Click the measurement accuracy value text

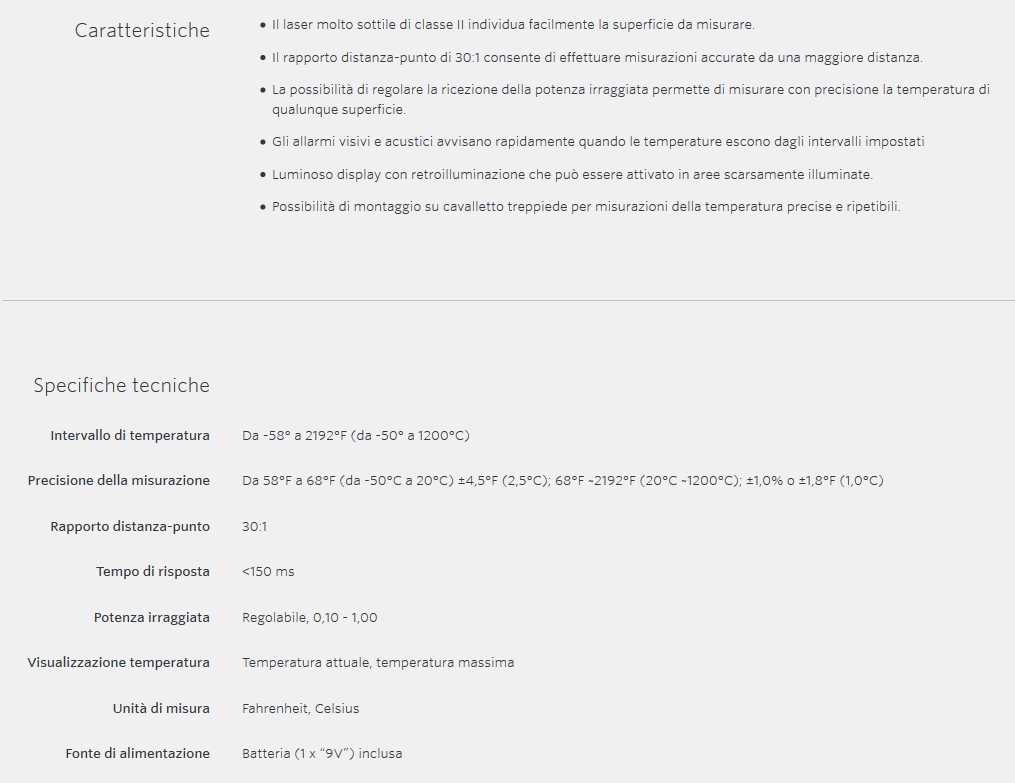point(562,480)
